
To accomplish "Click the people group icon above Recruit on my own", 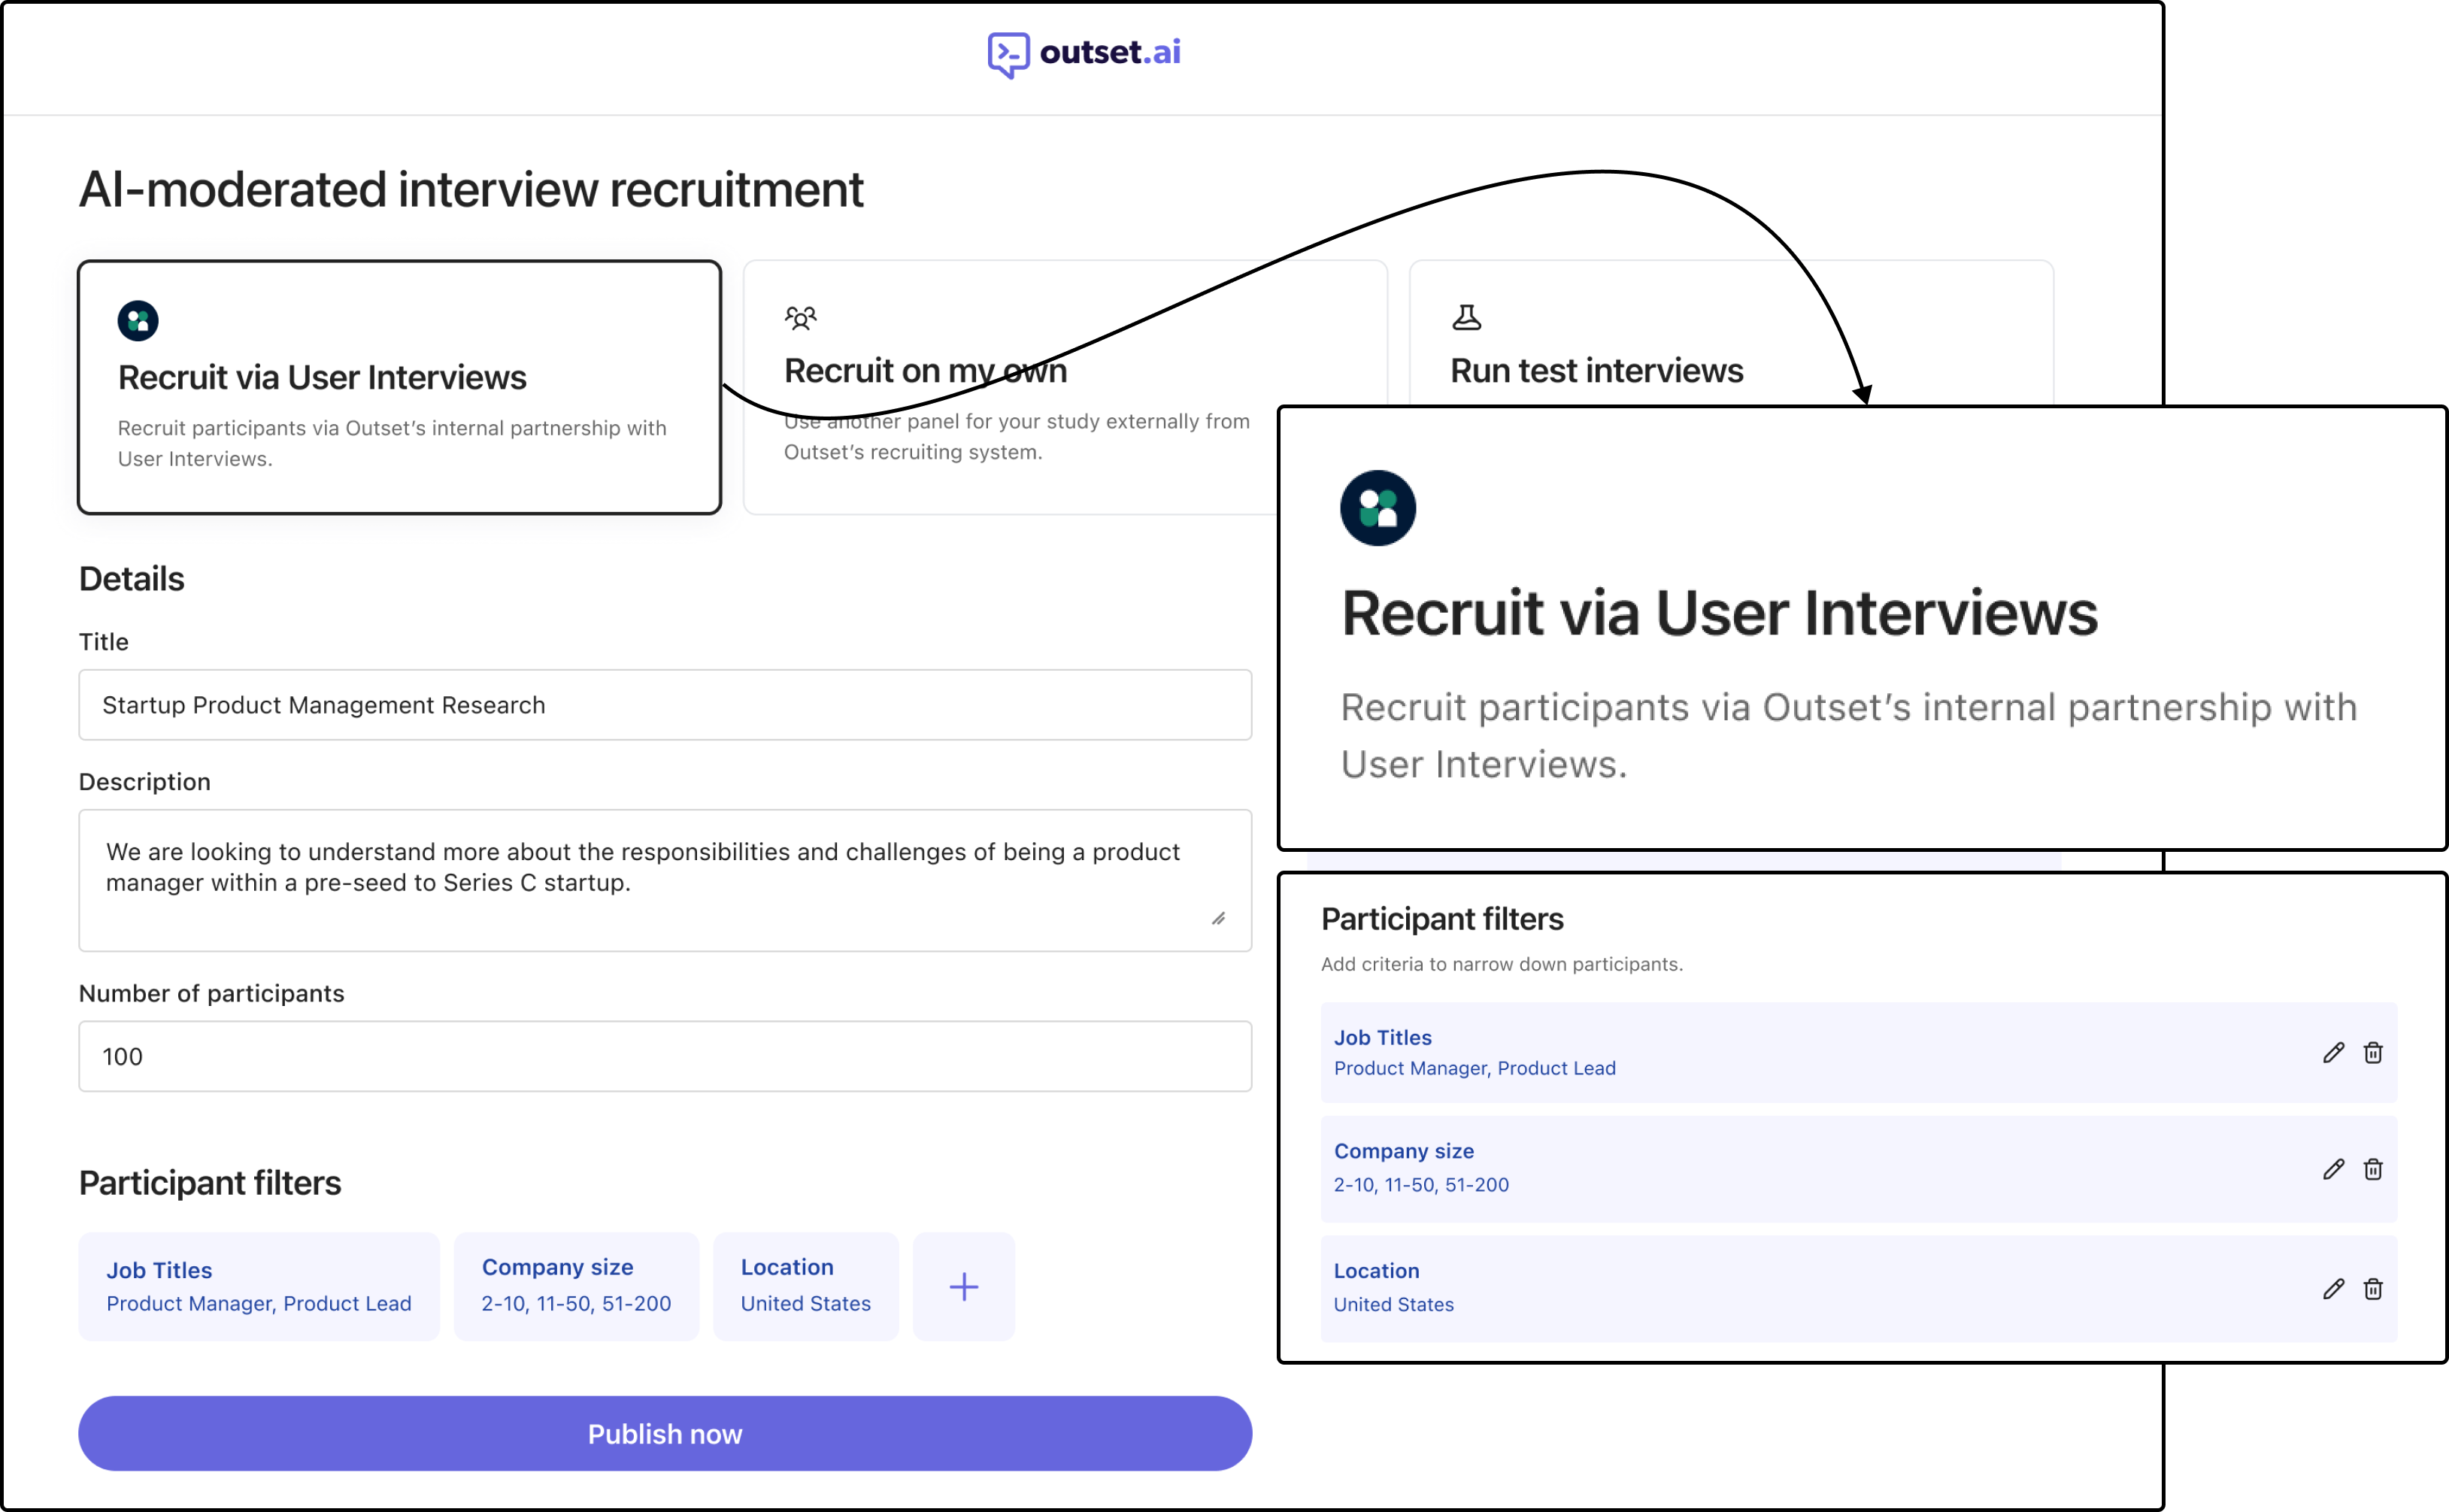I will point(800,318).
